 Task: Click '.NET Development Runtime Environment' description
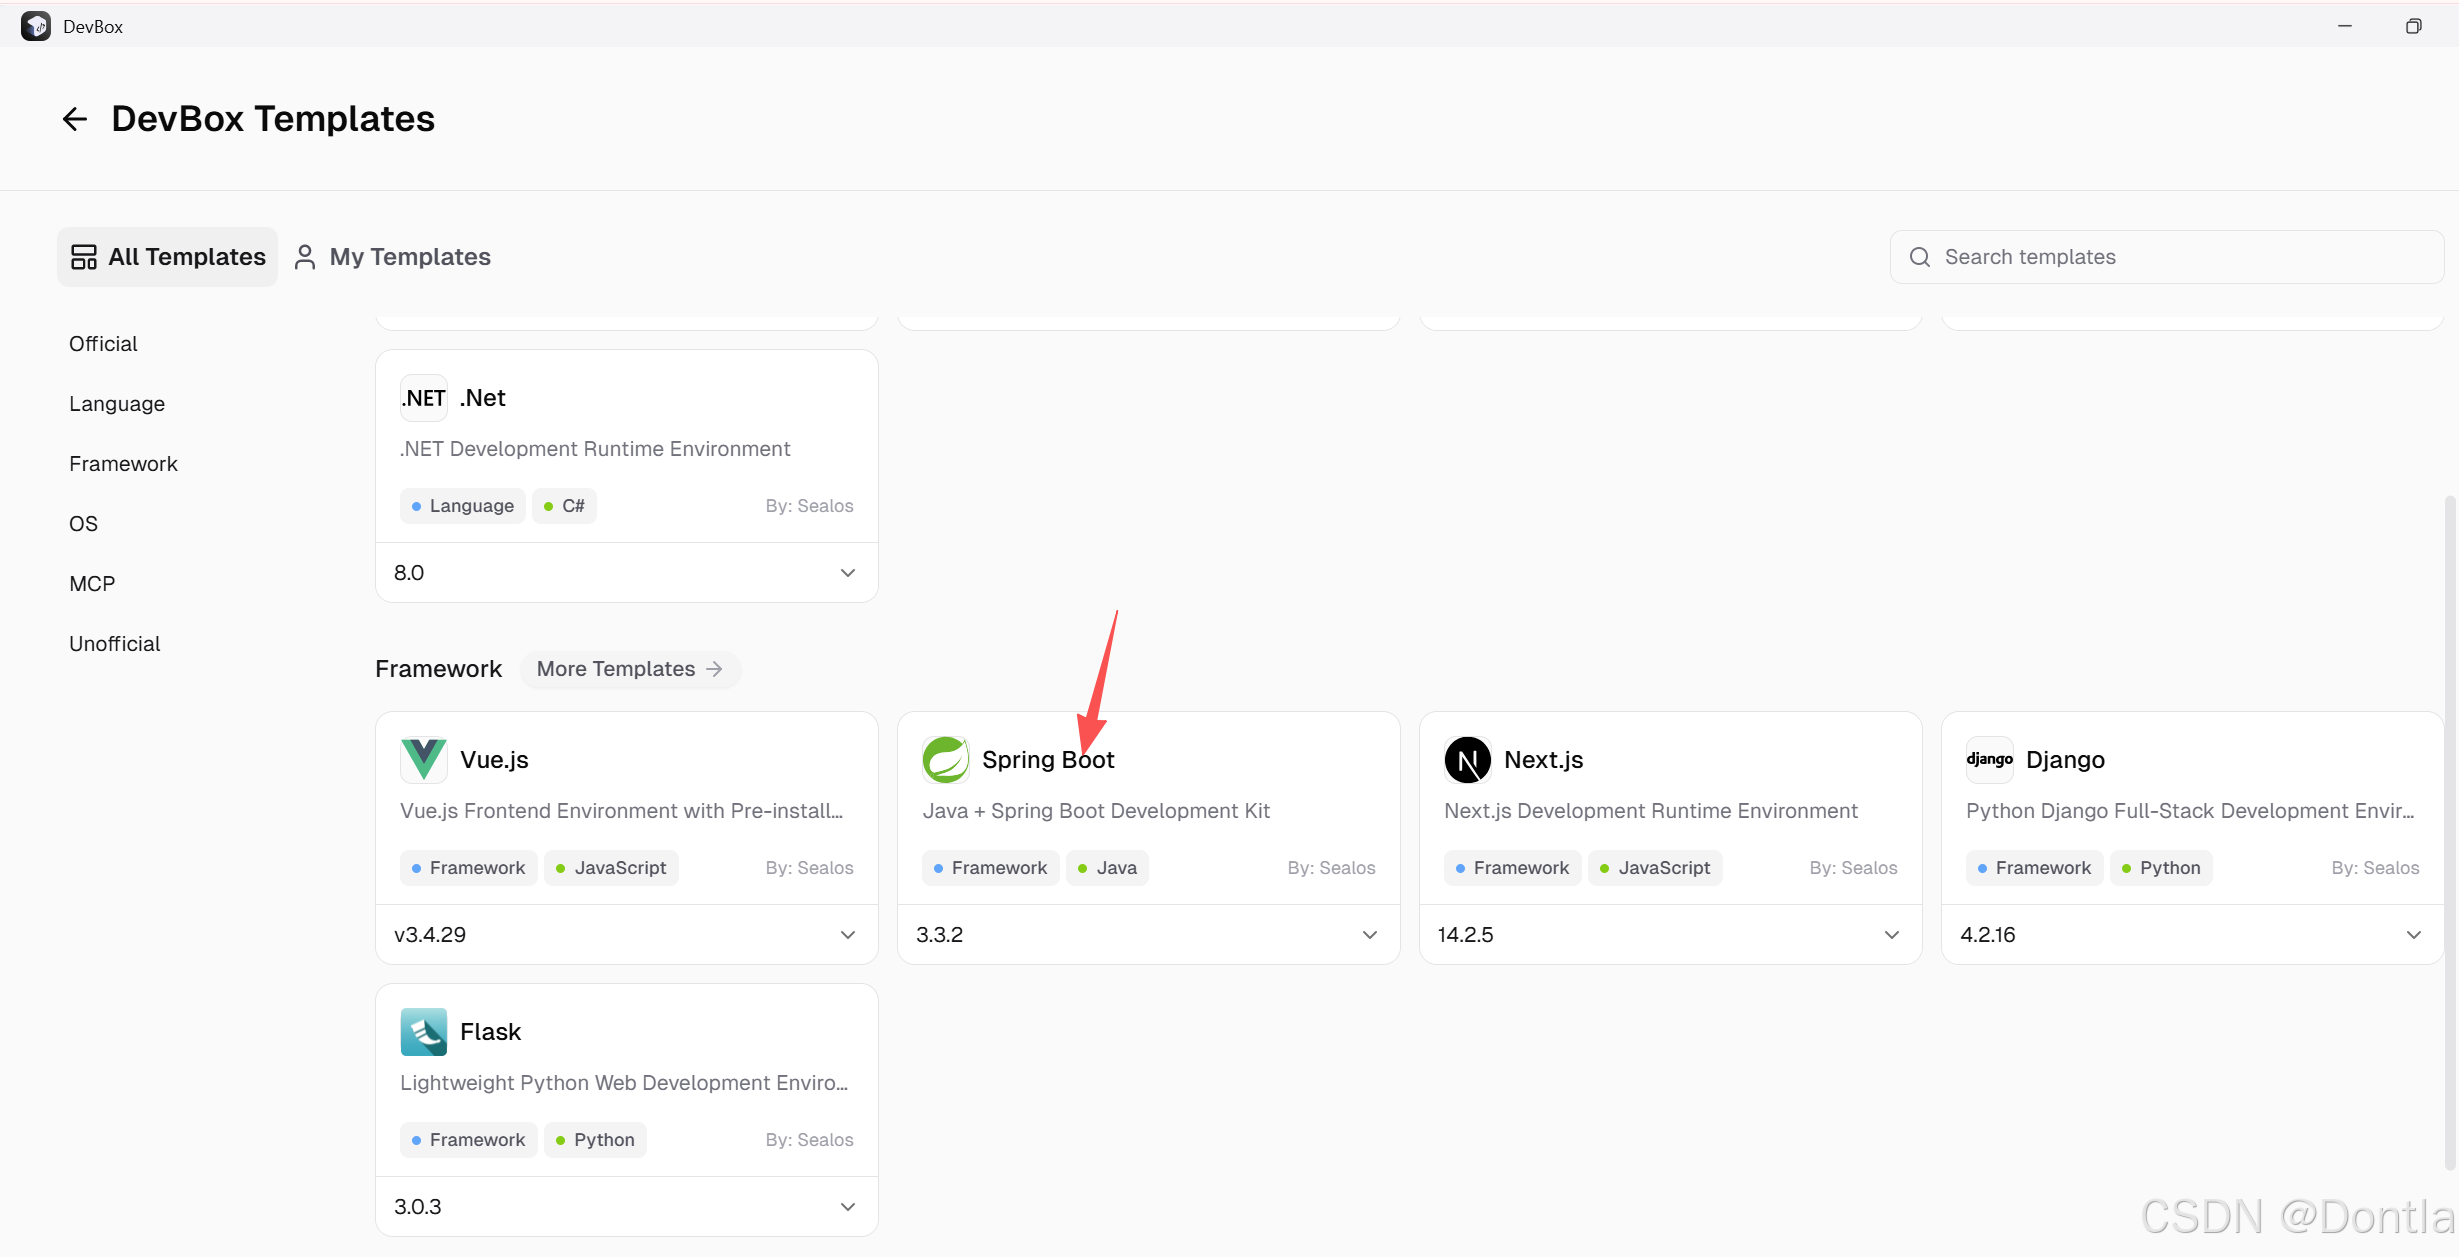pyautogui.click(x=595, y=449)
